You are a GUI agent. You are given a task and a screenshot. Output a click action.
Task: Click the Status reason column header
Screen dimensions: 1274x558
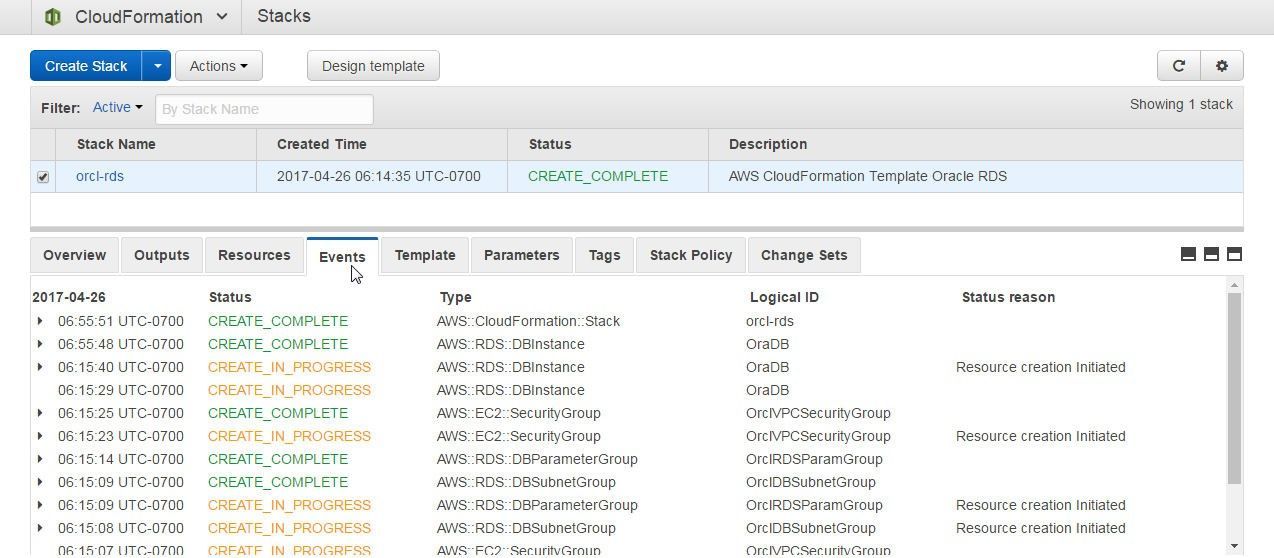point(1008,297)
